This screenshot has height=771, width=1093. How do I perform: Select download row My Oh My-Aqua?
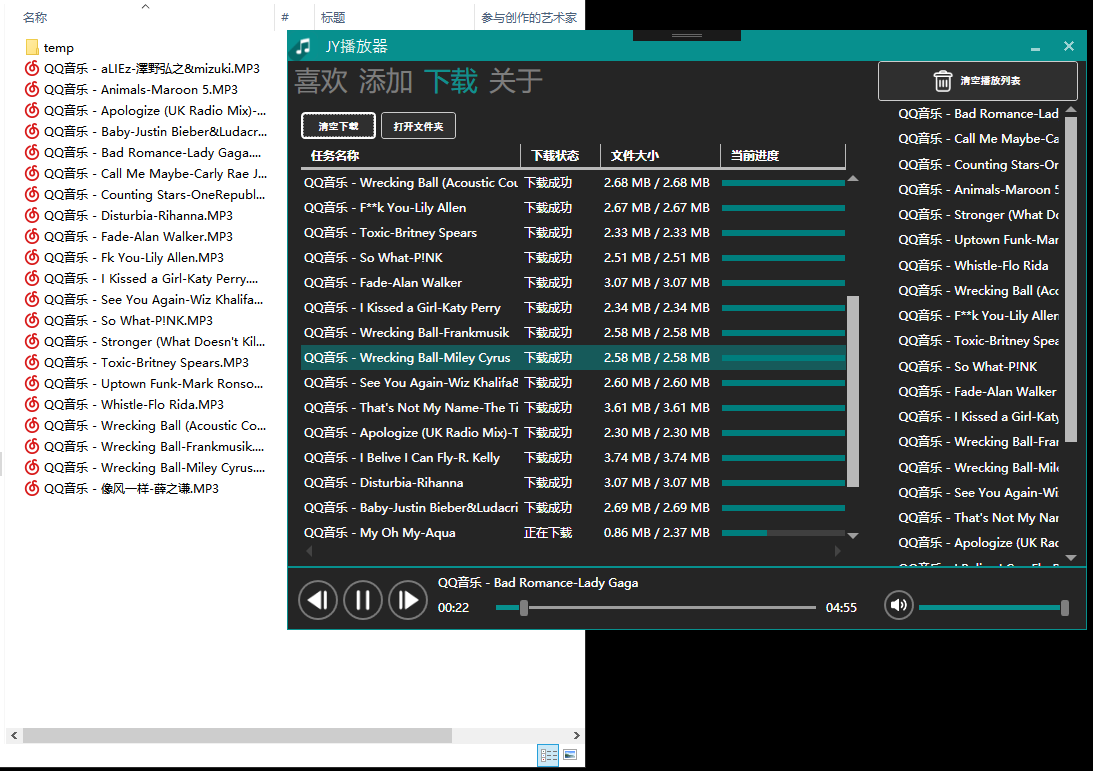pyautogui.click(x=573, y=533)
